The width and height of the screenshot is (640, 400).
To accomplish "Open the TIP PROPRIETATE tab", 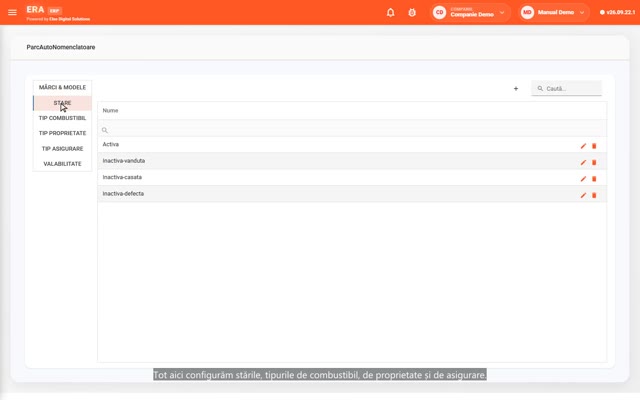I will [62, 133].
